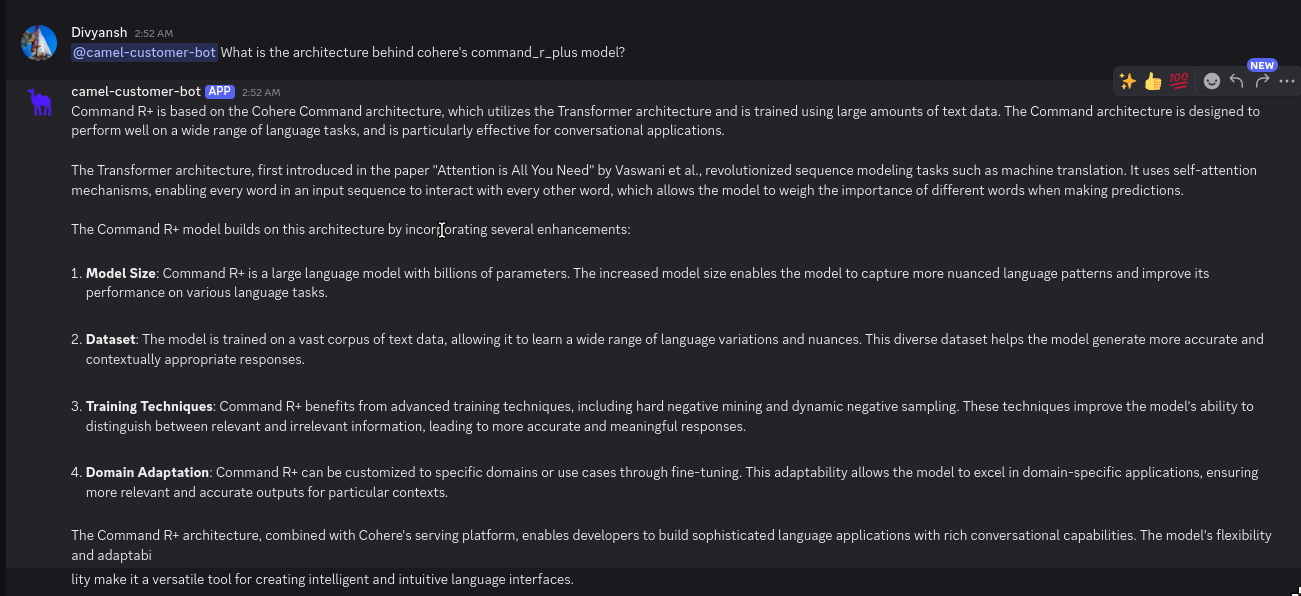Give the bot's message a thumbs up reaction

(x=1153, y=81)
